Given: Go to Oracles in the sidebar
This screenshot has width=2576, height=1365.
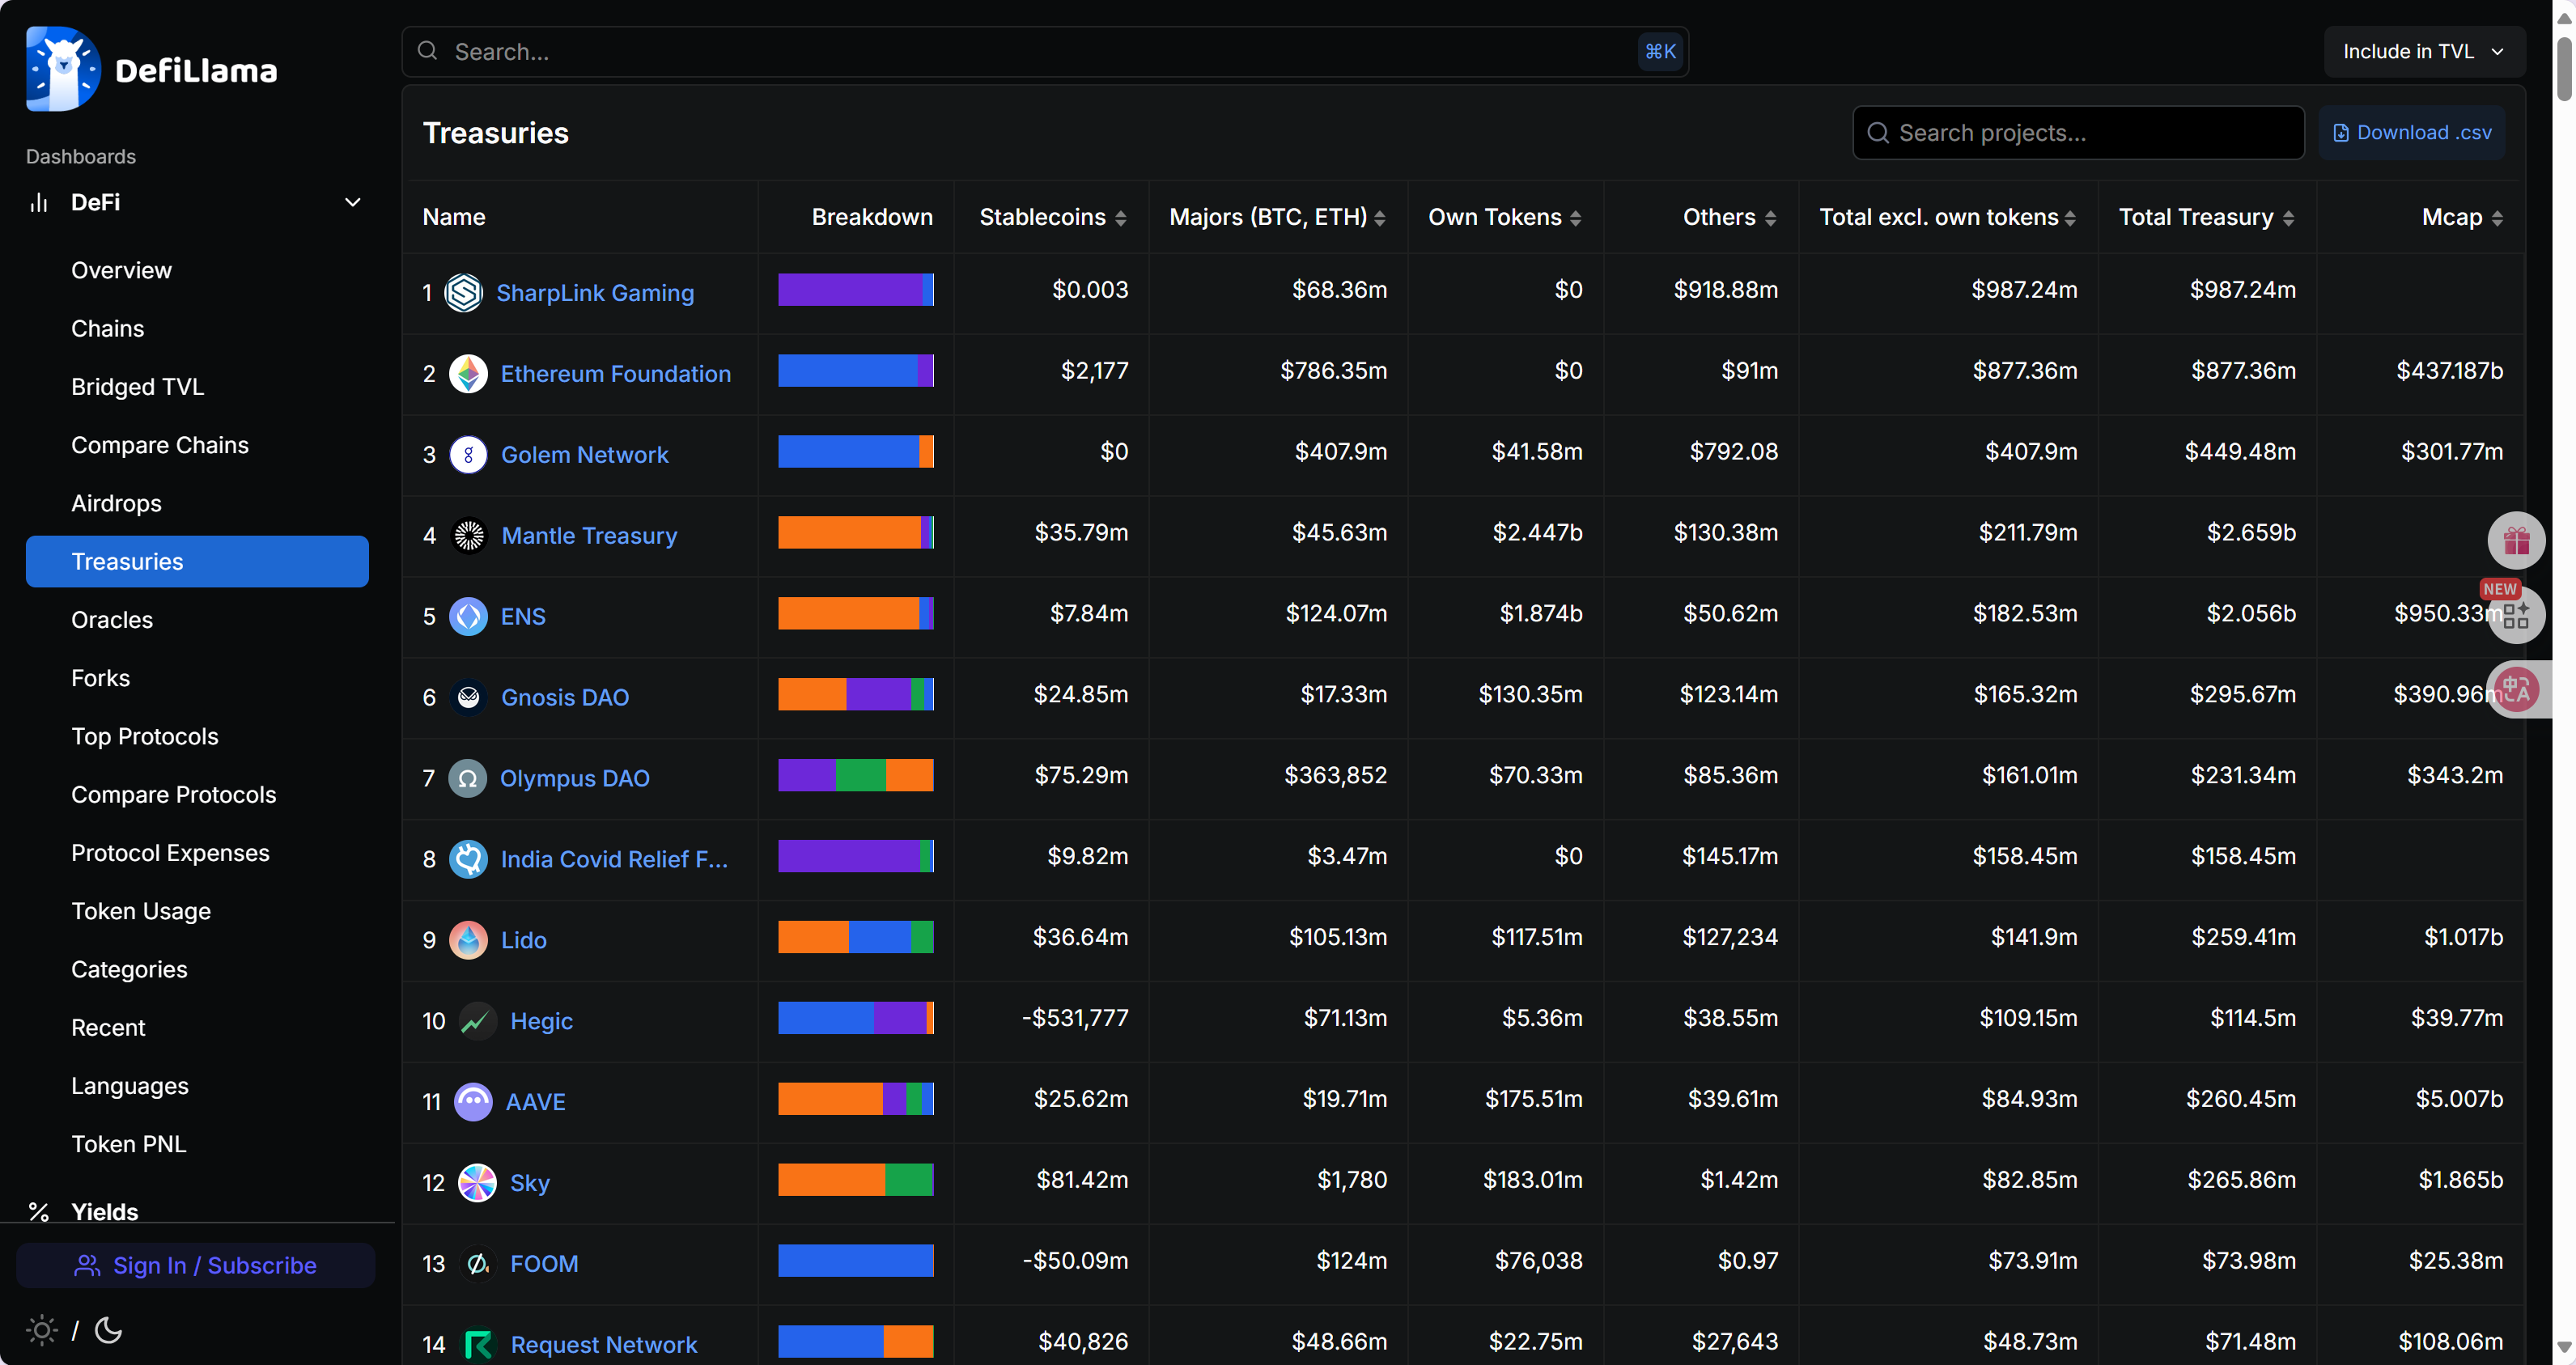Looking at the screenshot, I should 112,619.
